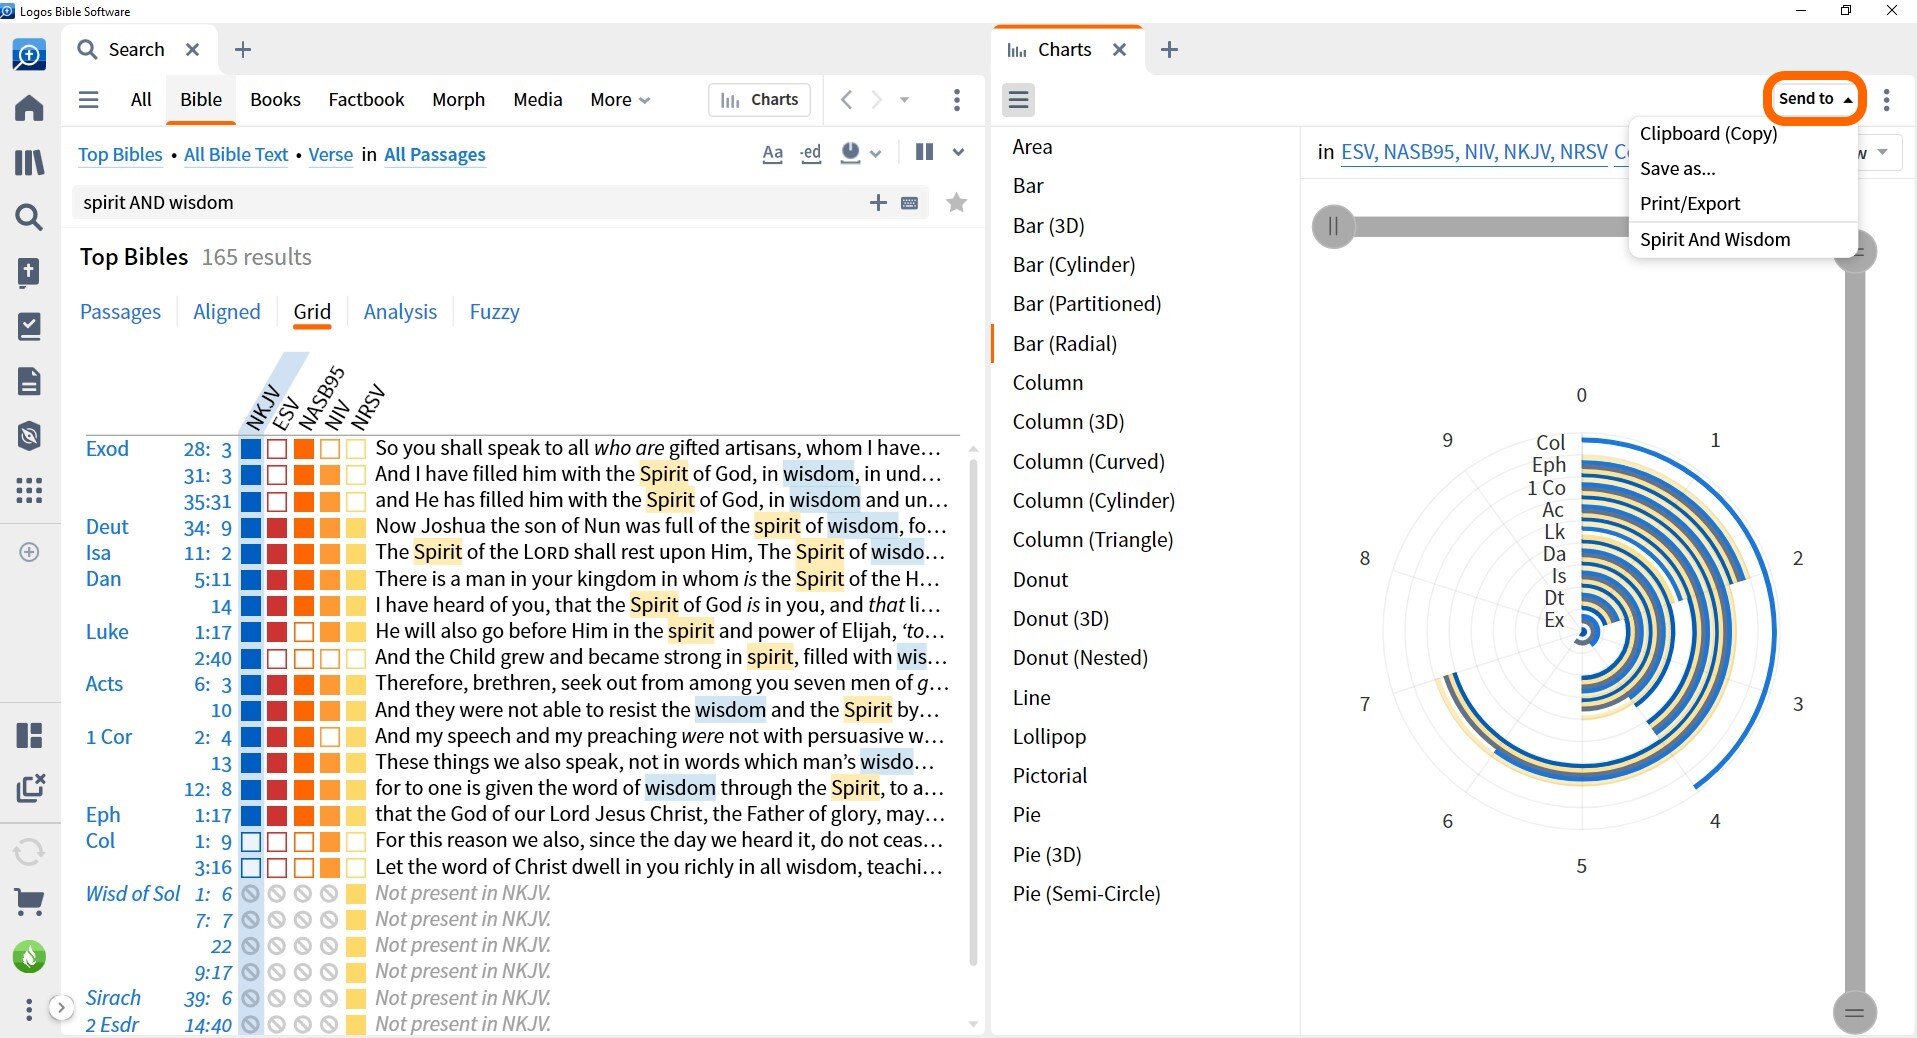Collapse the Send to dropdown
This screenshot has width=1917, height=1038.
1814,99
